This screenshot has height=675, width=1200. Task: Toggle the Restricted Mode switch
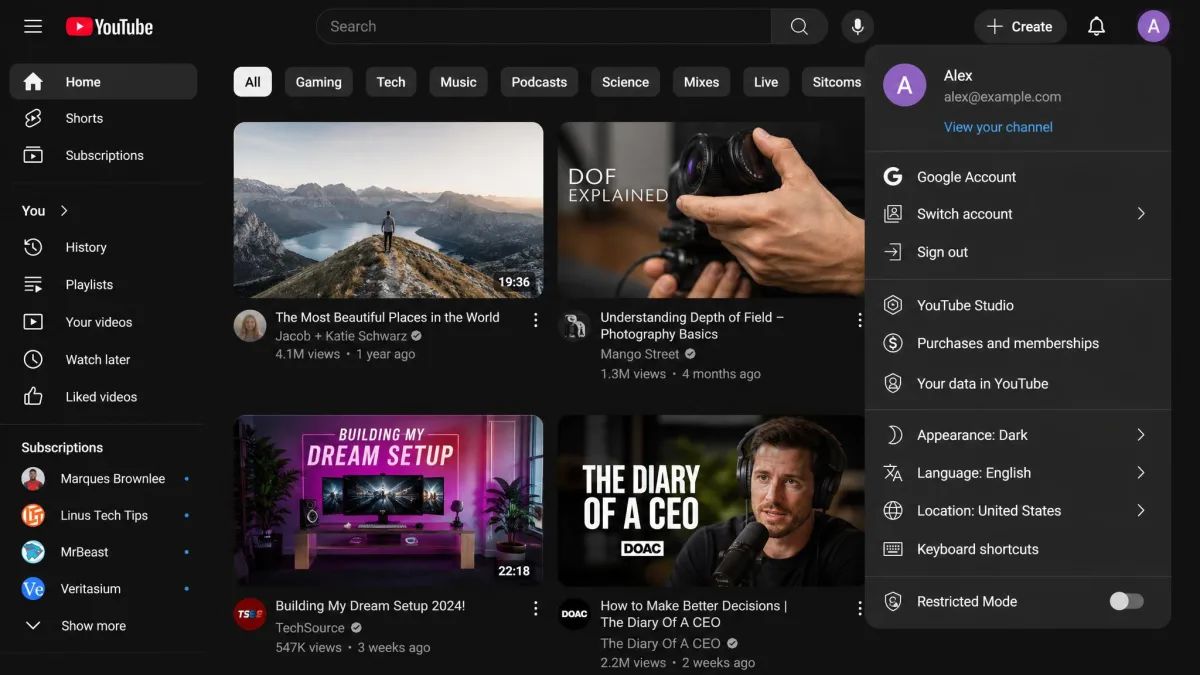[x=1126, y=601]
